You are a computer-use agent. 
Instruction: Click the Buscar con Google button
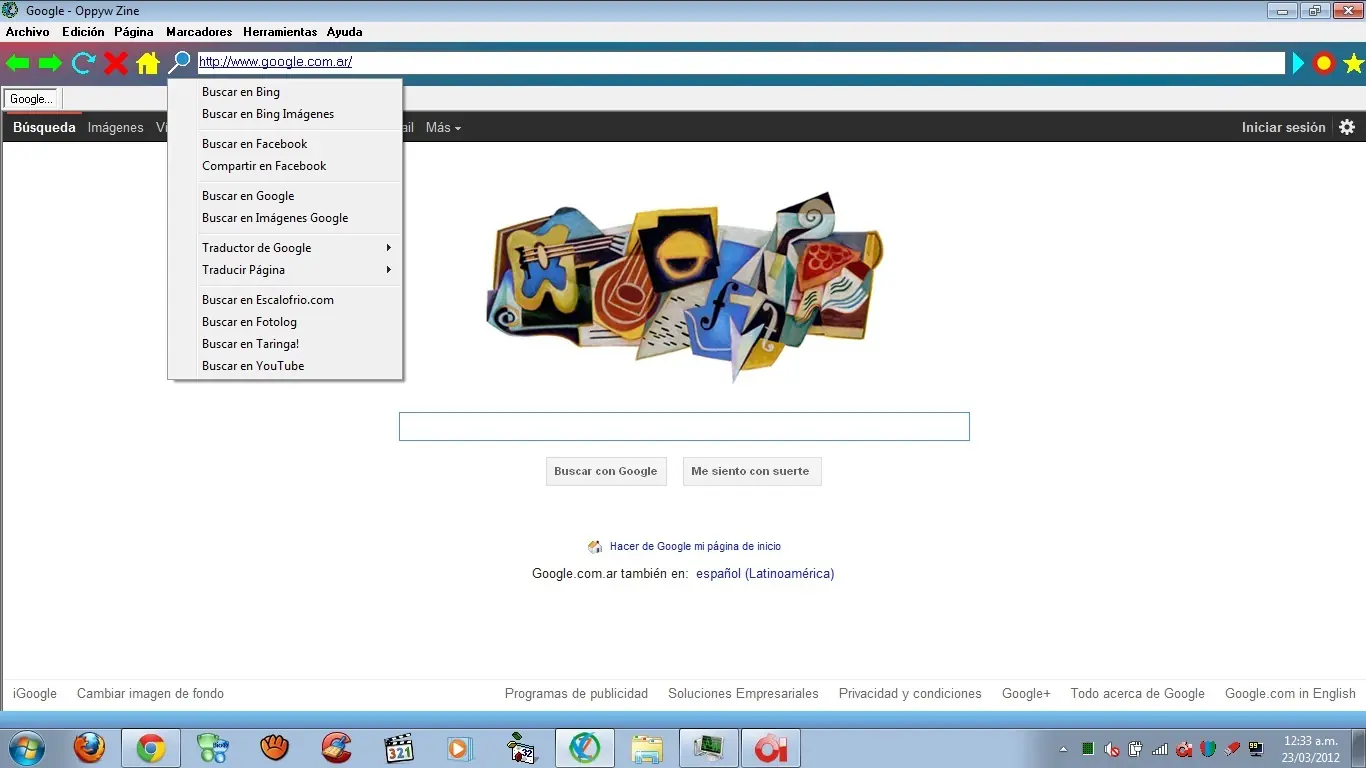click(x=606, y=471)
